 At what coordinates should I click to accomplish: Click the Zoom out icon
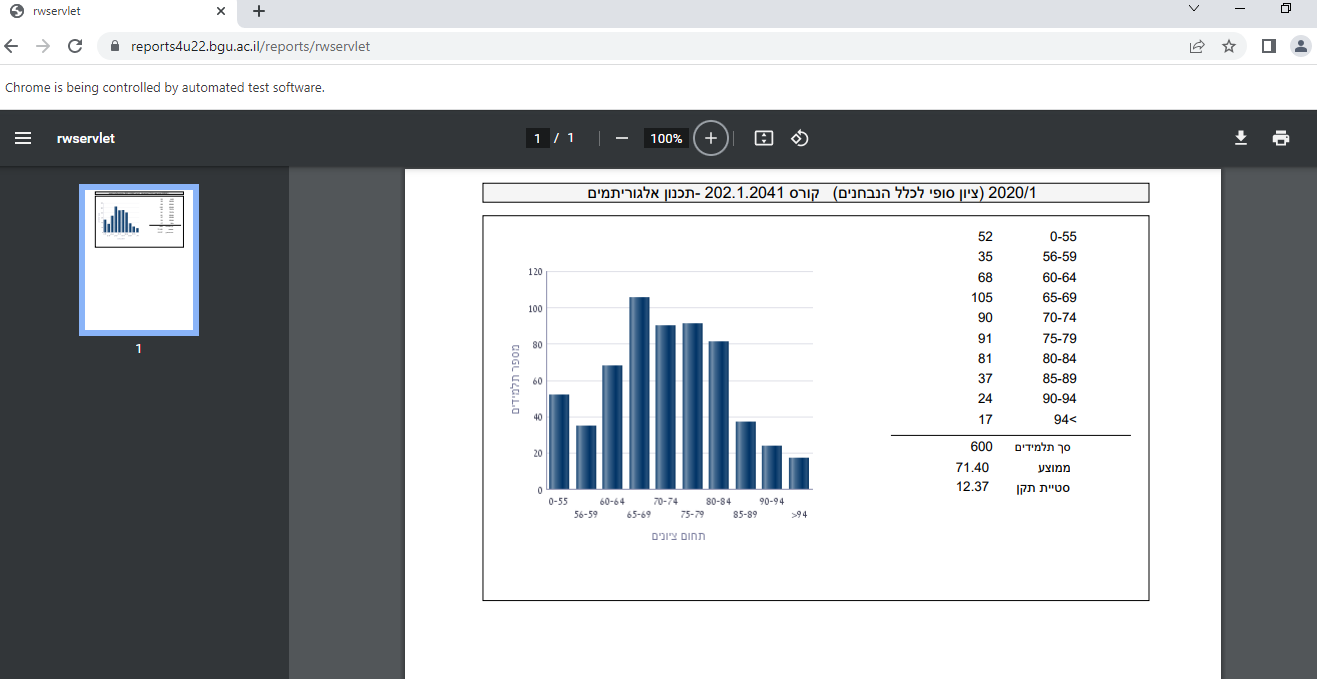point(622,138)
